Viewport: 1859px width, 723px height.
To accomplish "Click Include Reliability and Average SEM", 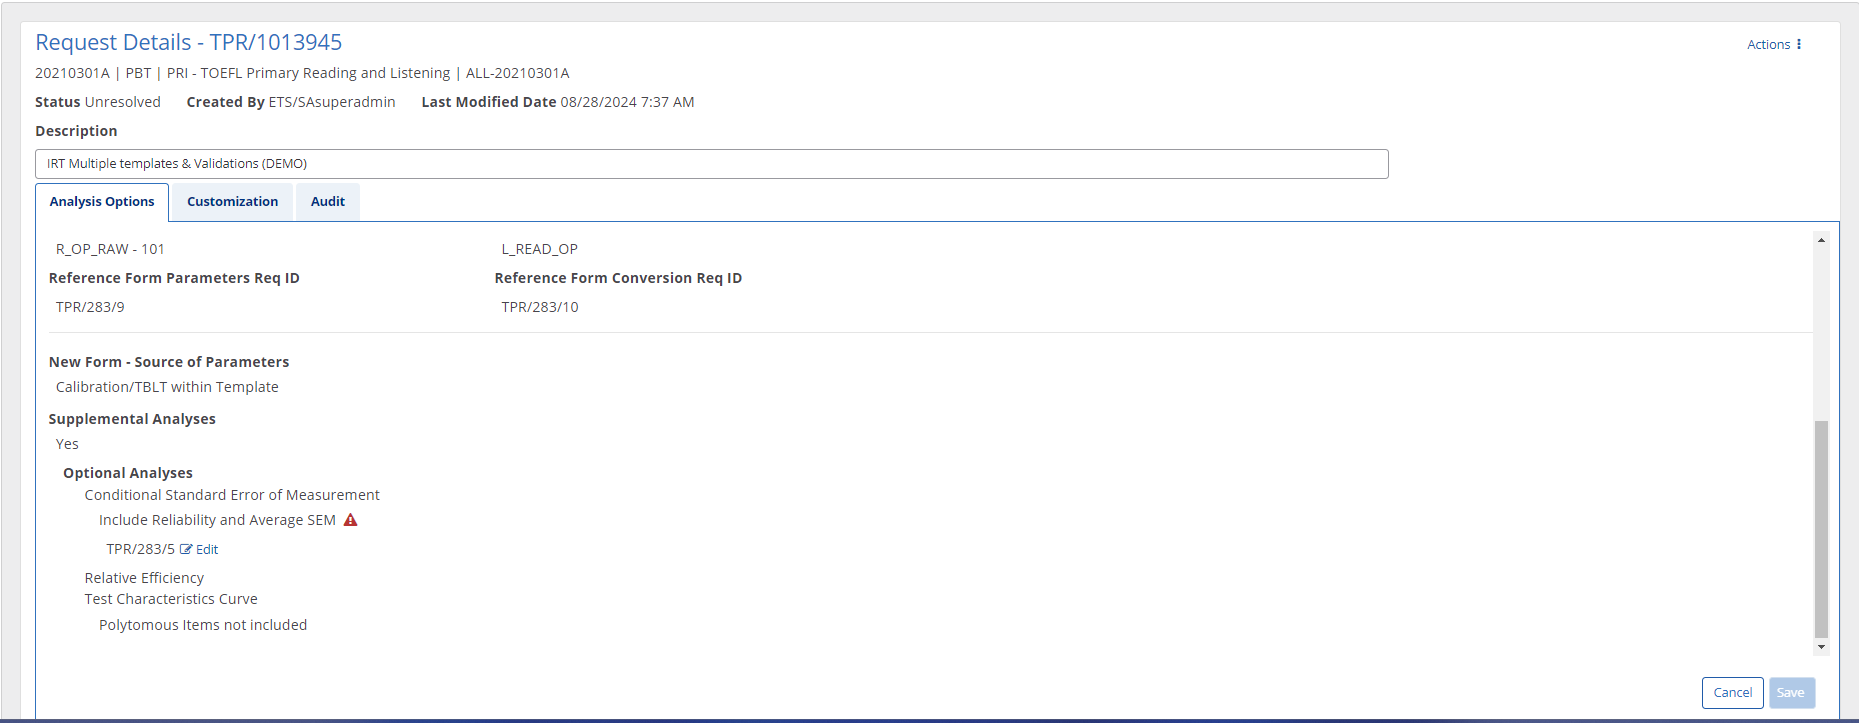I will [217, 520].
